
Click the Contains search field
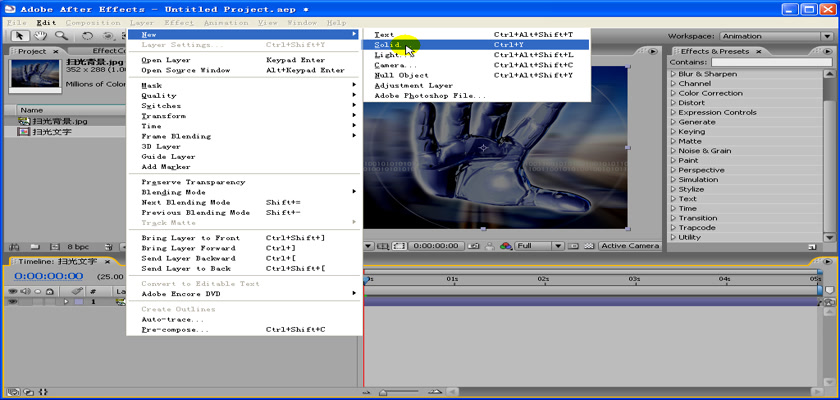pyautogui.click(x=771, y=62)
